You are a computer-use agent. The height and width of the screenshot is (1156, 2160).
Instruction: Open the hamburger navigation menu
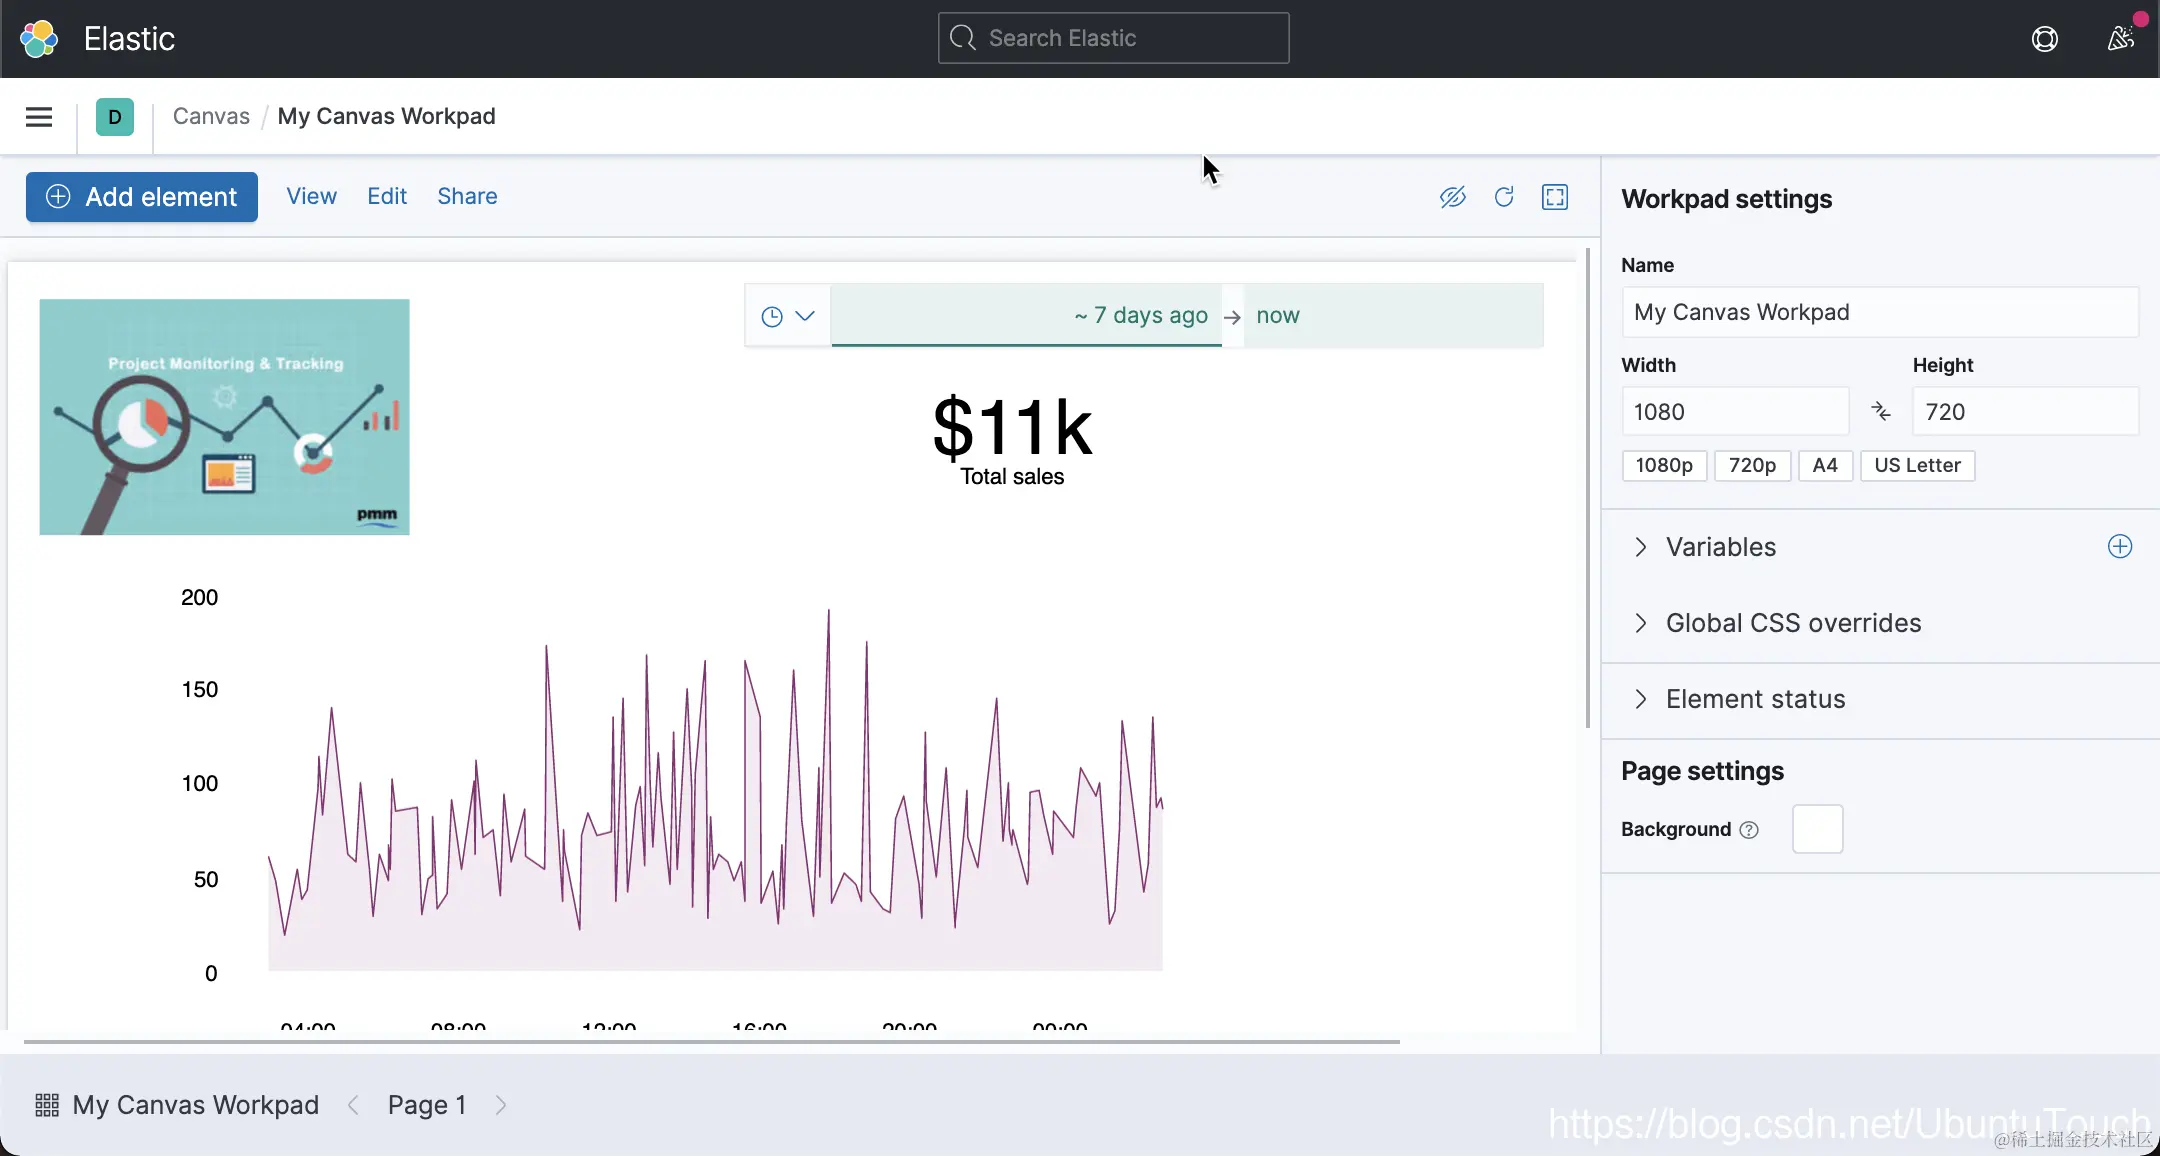(x=39, y=117)
